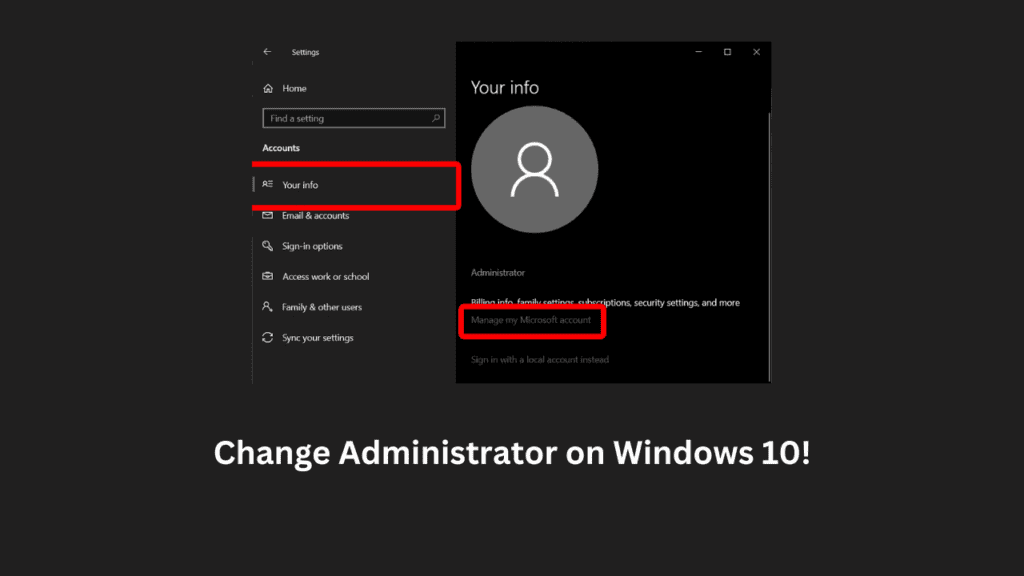1024x576 pixels.
Task: Minimize the Settings window
Action: tap(699, 52)
